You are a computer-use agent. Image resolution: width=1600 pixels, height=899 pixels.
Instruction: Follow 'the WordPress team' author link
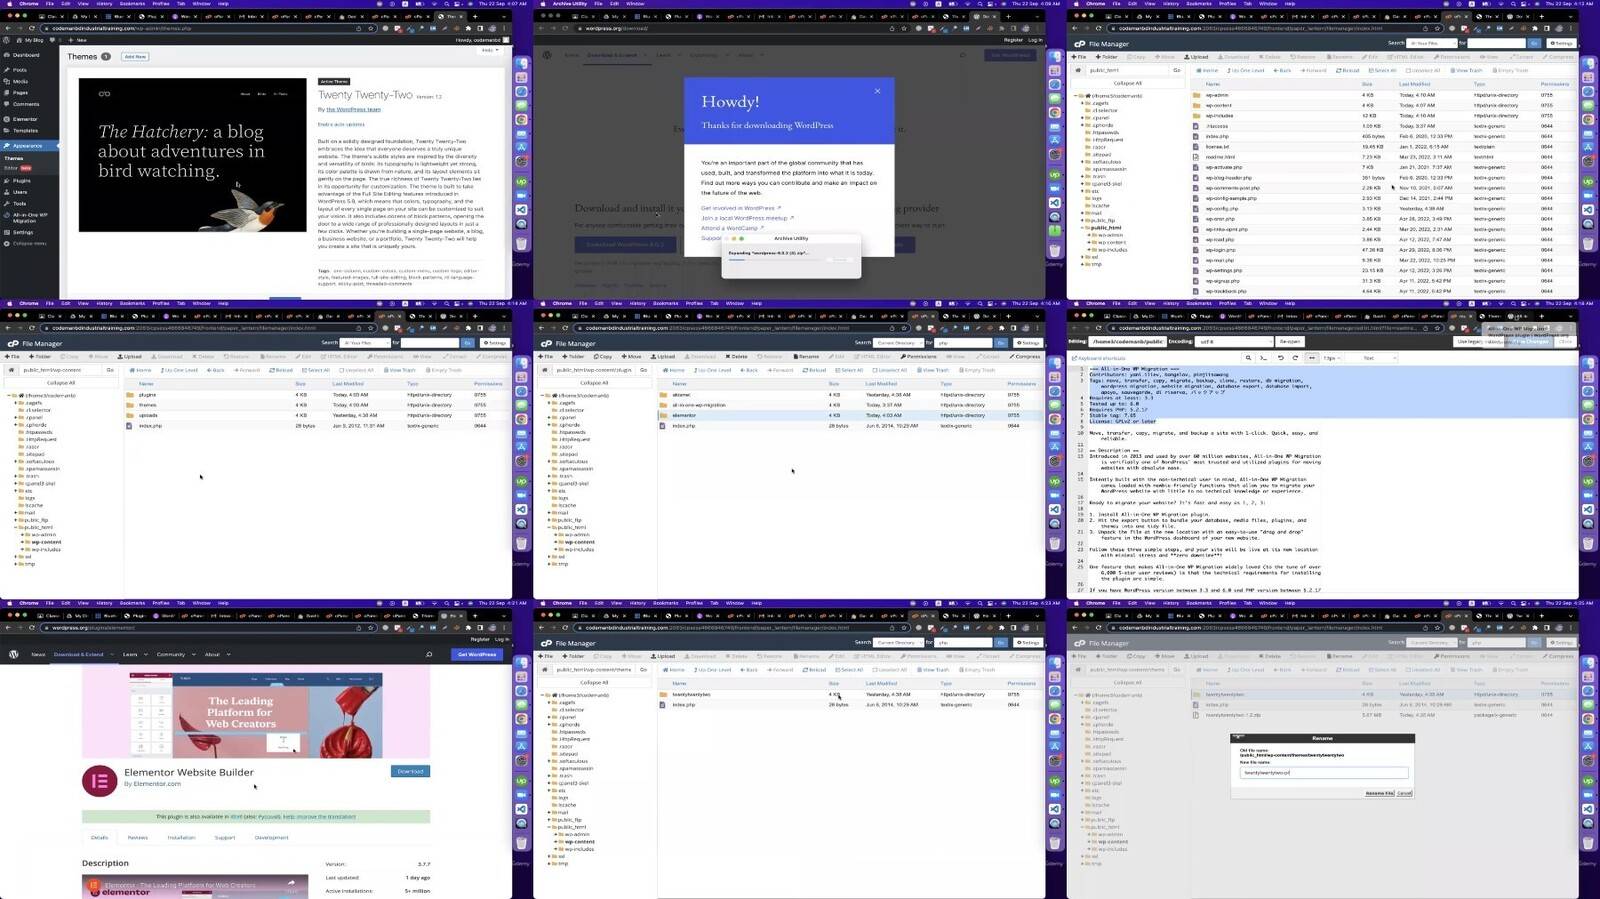coord(353,109)
